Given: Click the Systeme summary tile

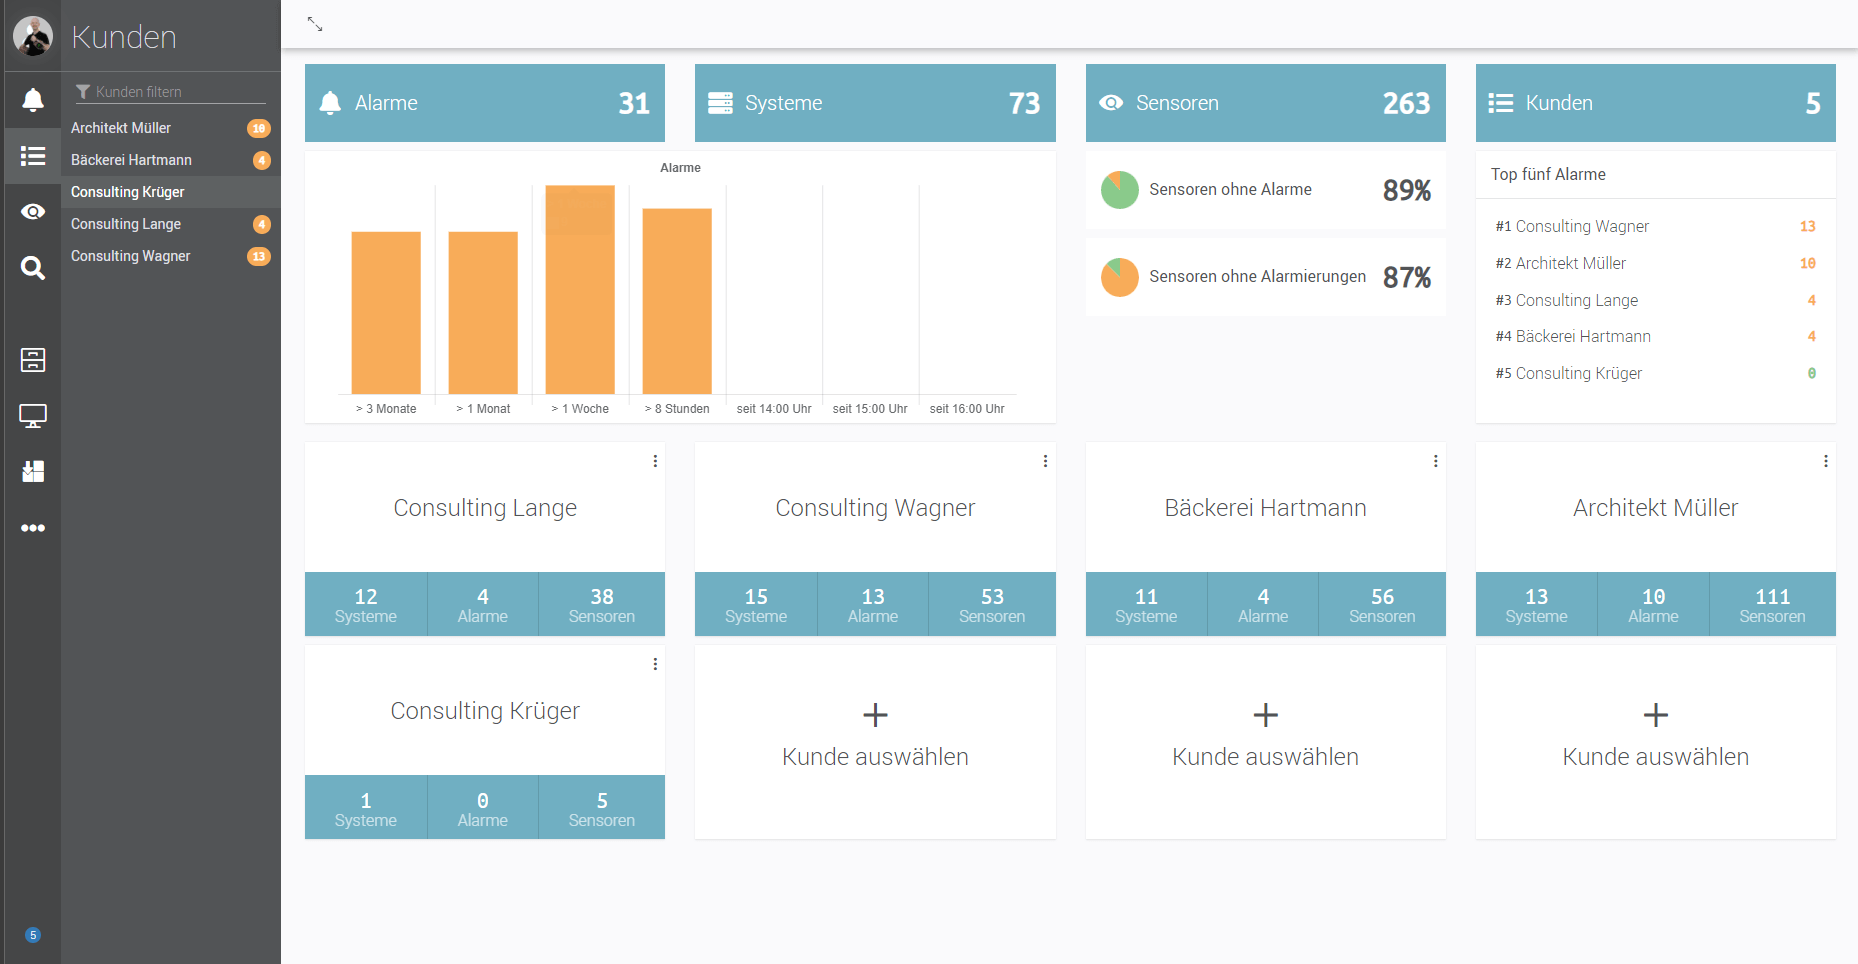Looking at the screenshot, I should coord(875,103).
